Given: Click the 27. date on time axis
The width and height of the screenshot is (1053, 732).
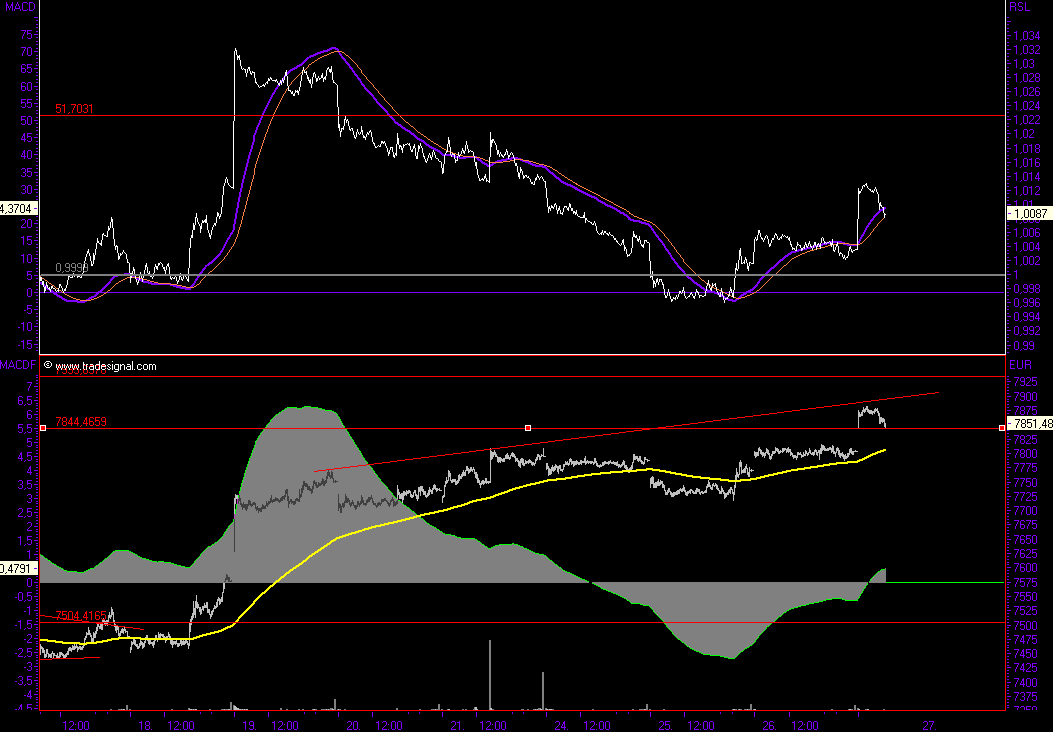Looking at the screenshot, I should (x=929, y=725).
